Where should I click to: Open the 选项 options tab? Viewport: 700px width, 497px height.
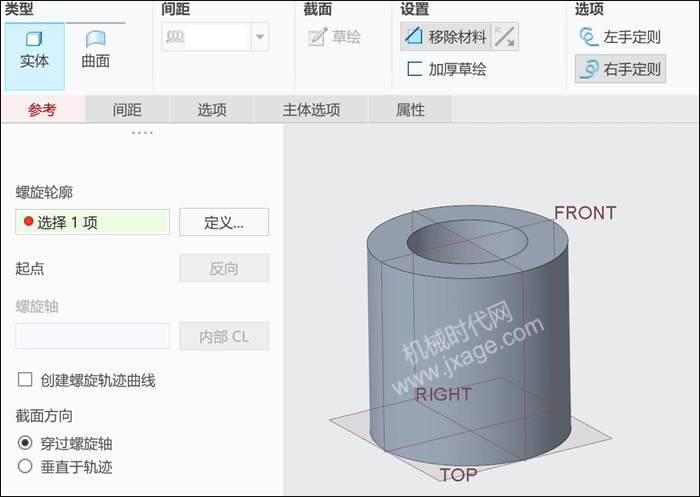coord(212,109)
